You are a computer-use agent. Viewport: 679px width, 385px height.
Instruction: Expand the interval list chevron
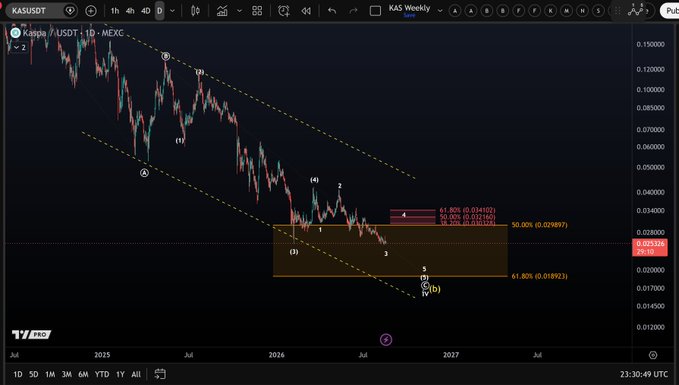172,11
